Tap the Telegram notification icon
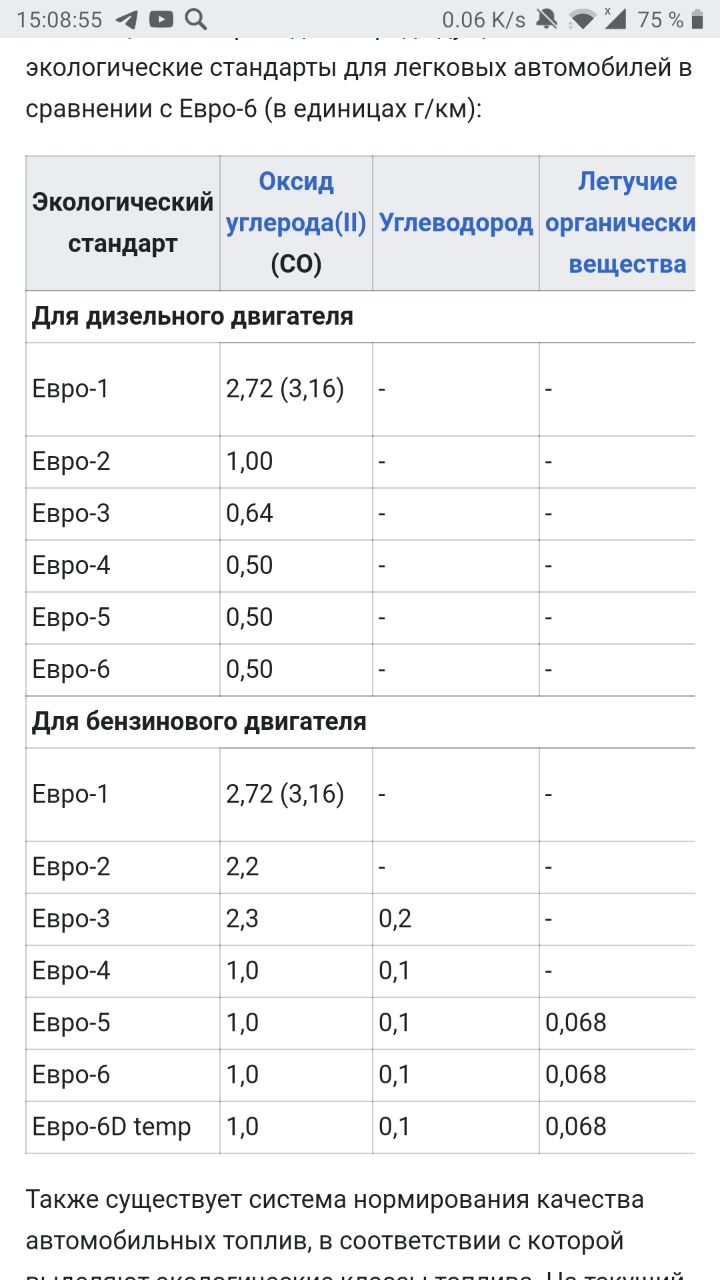 pos(126,19)
